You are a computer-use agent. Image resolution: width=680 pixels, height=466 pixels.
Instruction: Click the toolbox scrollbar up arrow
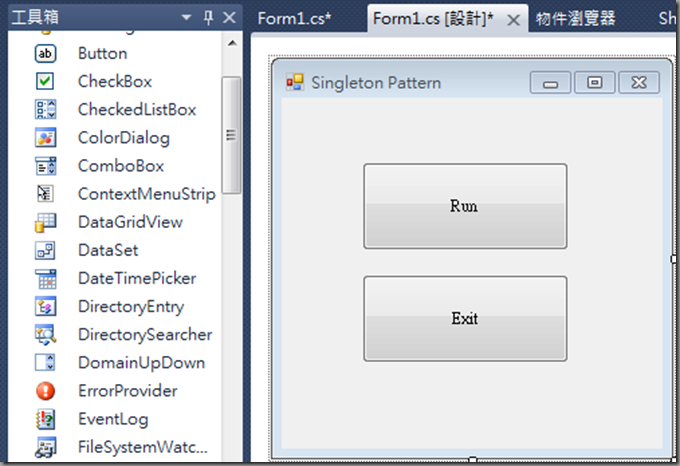coord(232,43)
